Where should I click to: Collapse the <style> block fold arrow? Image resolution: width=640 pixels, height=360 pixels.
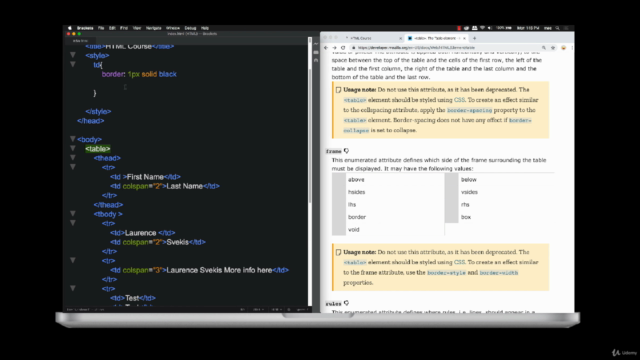click(73, 55)
